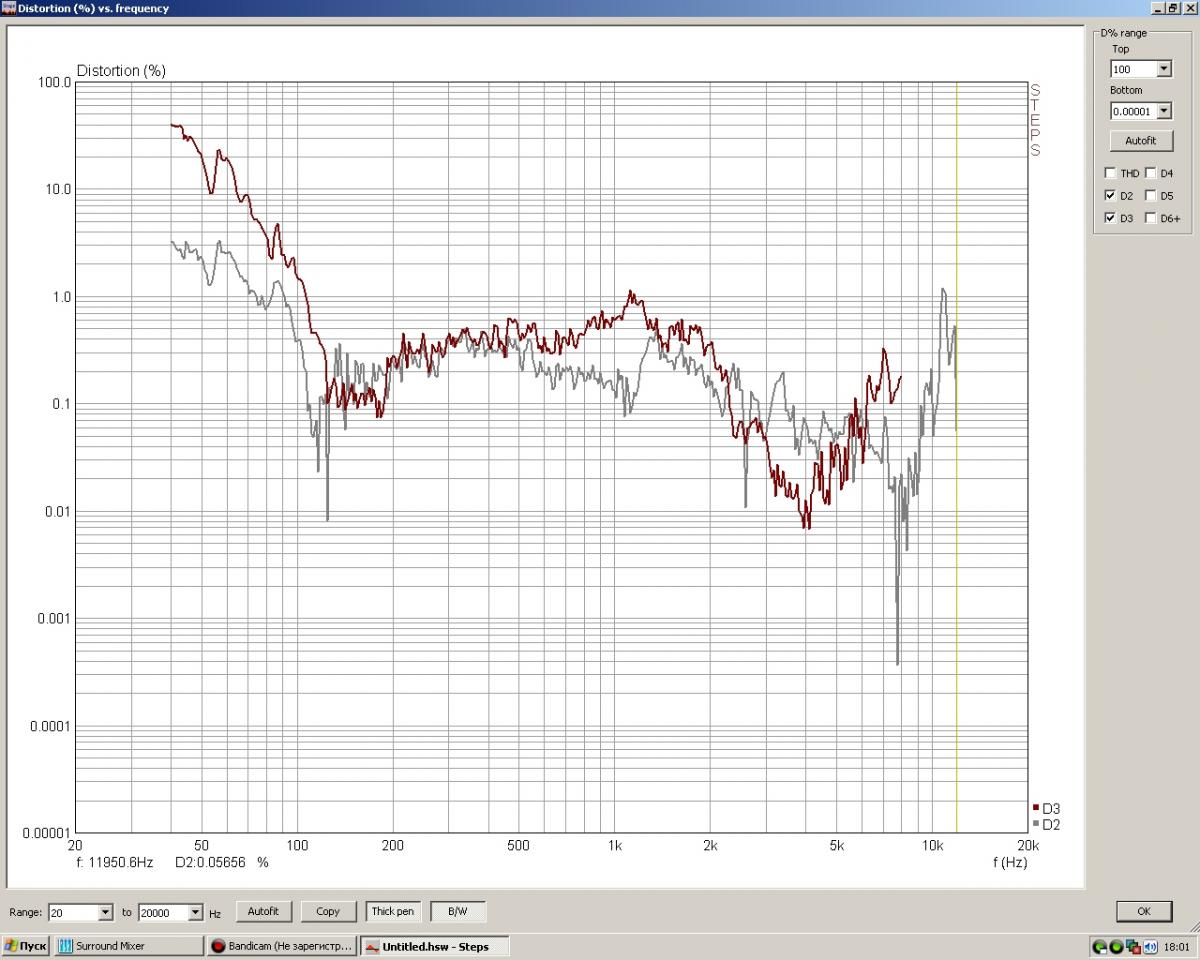1200x960 pixels.
Task: Click the network computers tray icon
Action: [x=1133, y=946]
